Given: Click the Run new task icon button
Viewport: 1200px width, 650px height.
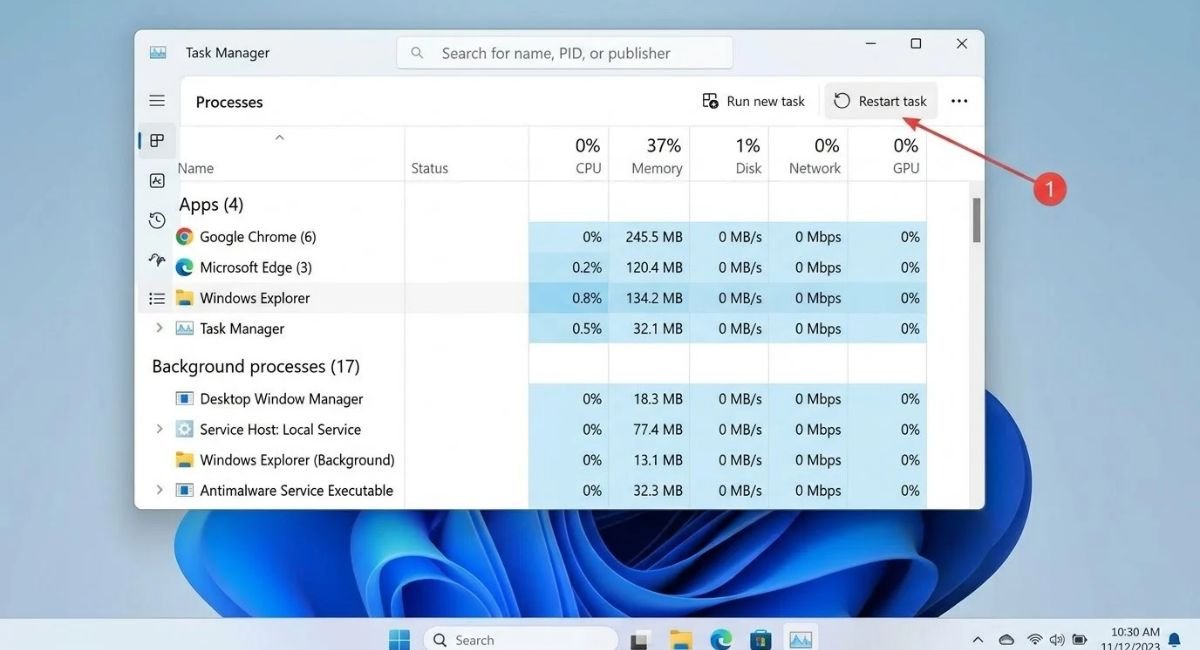Looking at the screenshot, I should 711,101.
